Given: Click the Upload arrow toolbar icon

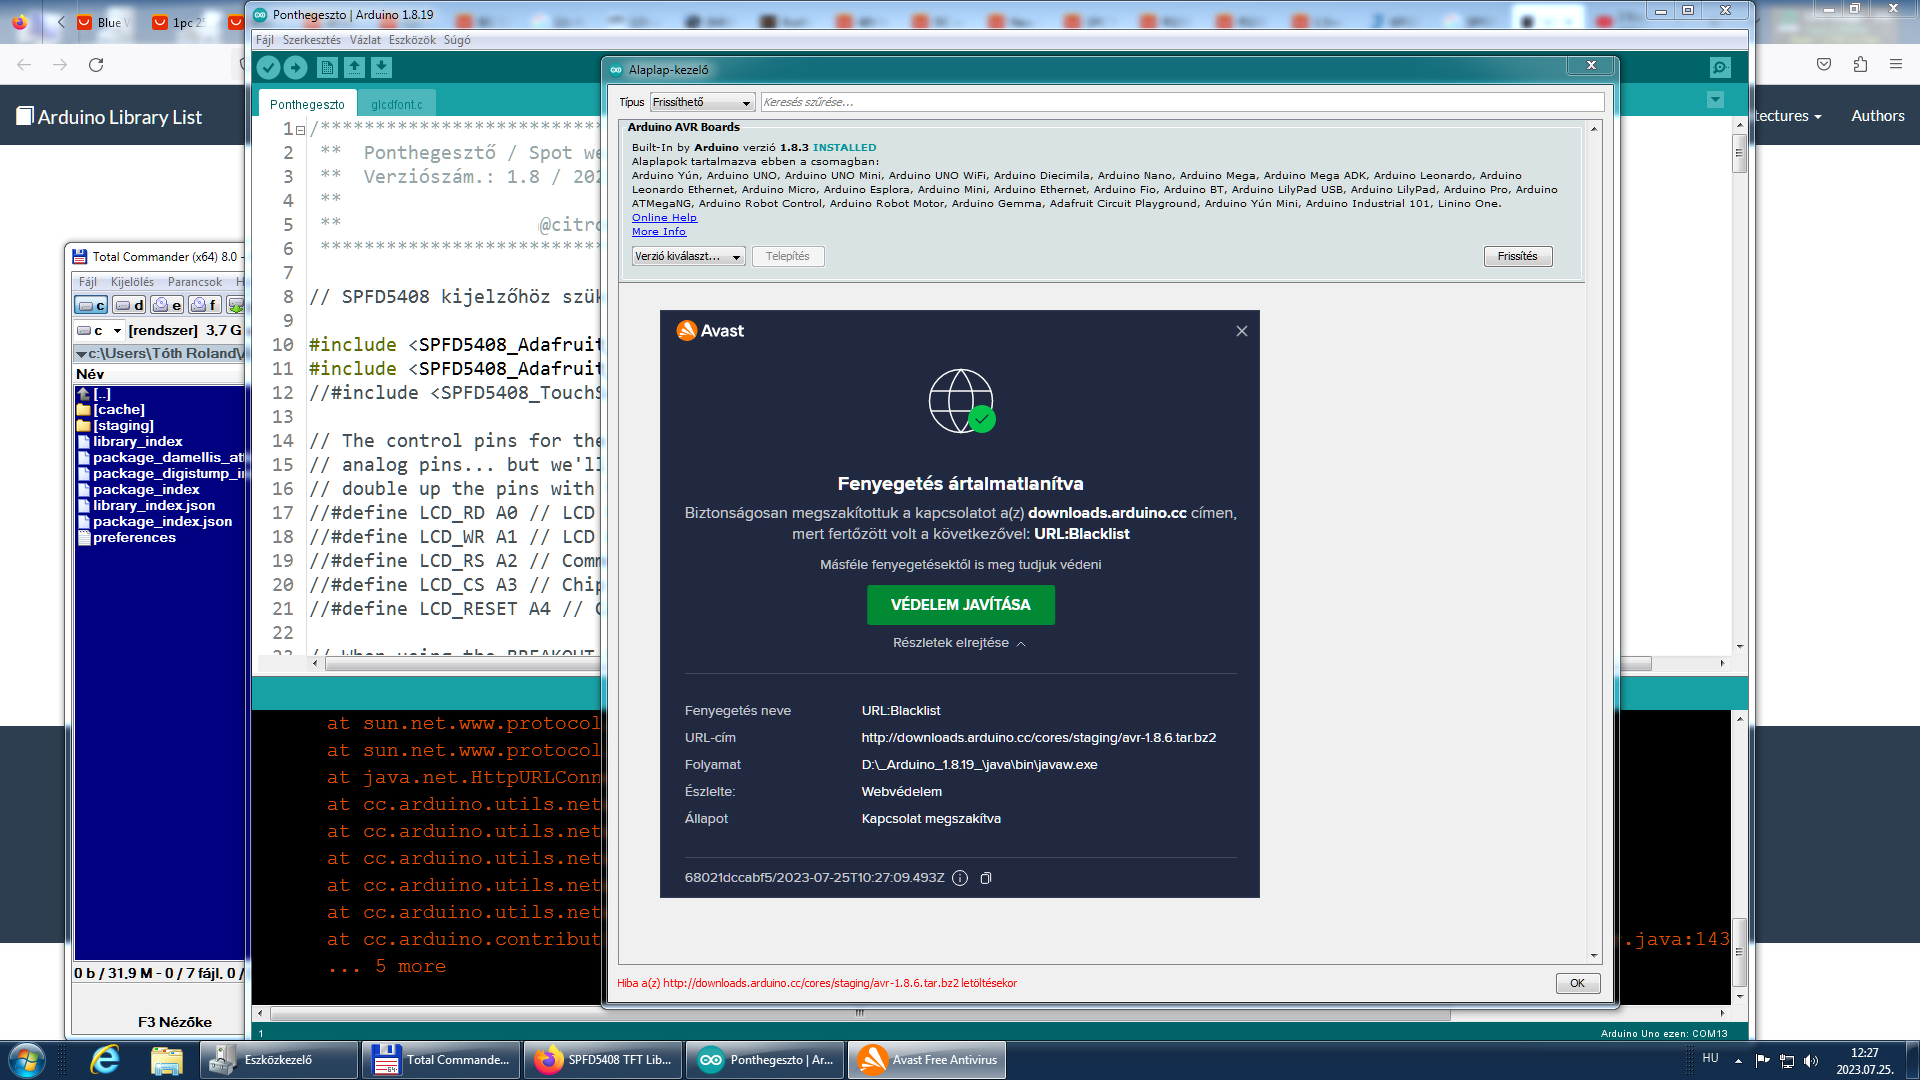Looking at the screenshot, I should click(x=296, y=67).
